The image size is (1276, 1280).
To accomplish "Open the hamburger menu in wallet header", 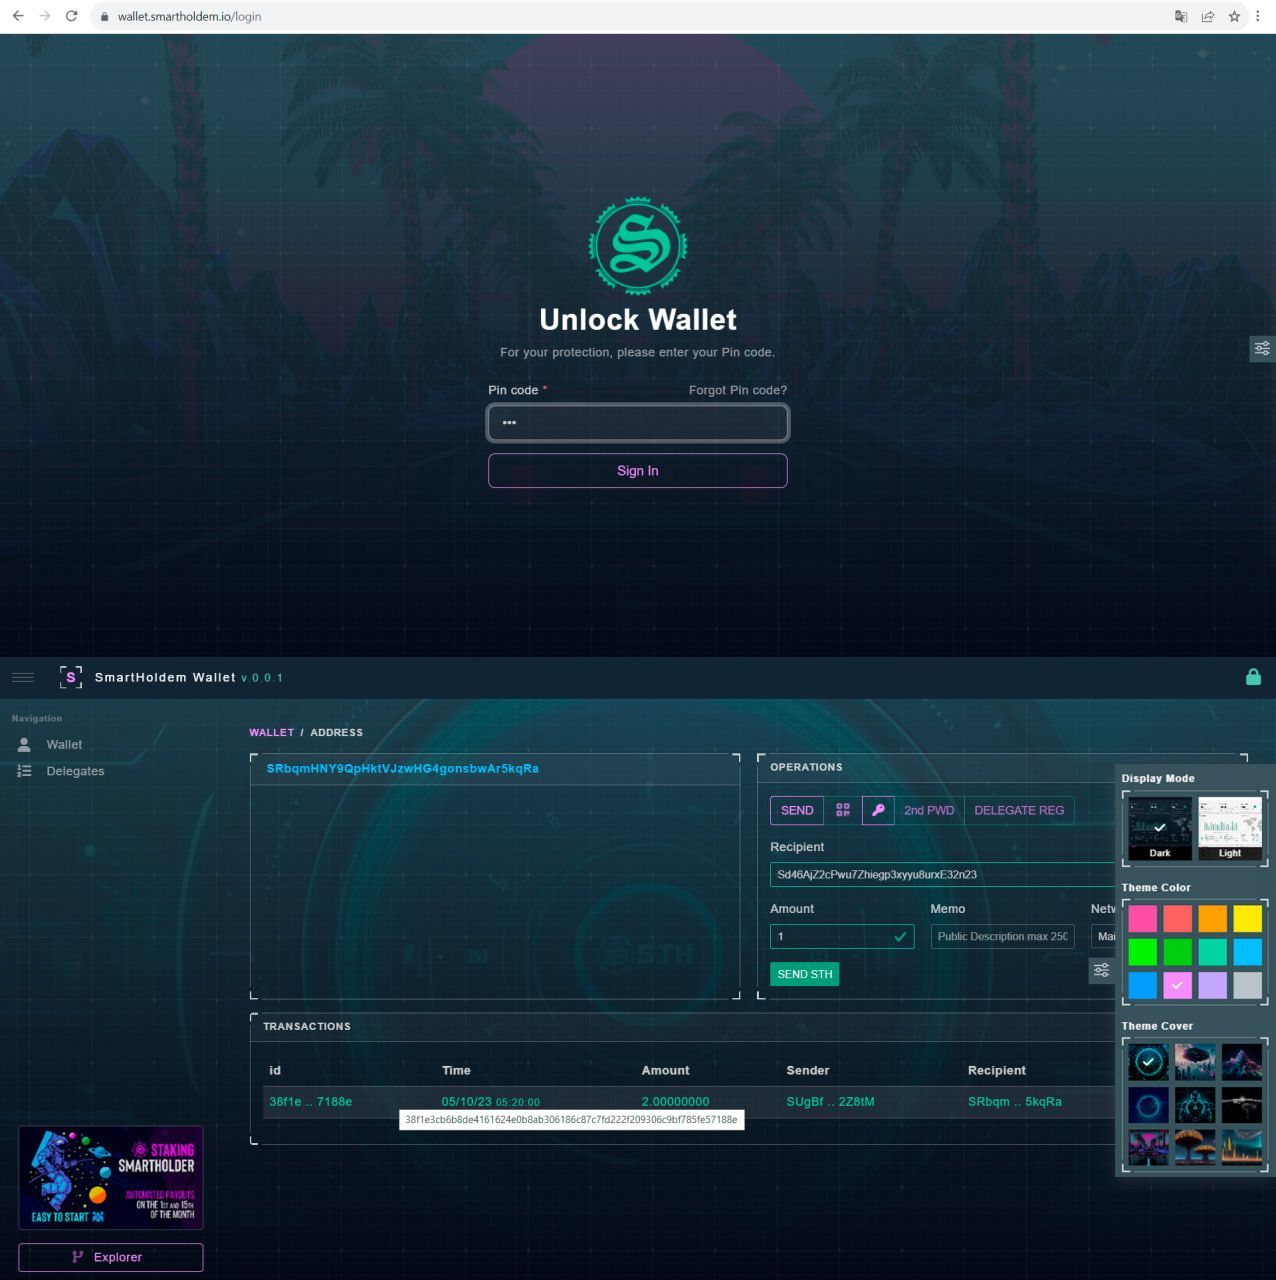I will pyautogui.click(x=23, y=677).
